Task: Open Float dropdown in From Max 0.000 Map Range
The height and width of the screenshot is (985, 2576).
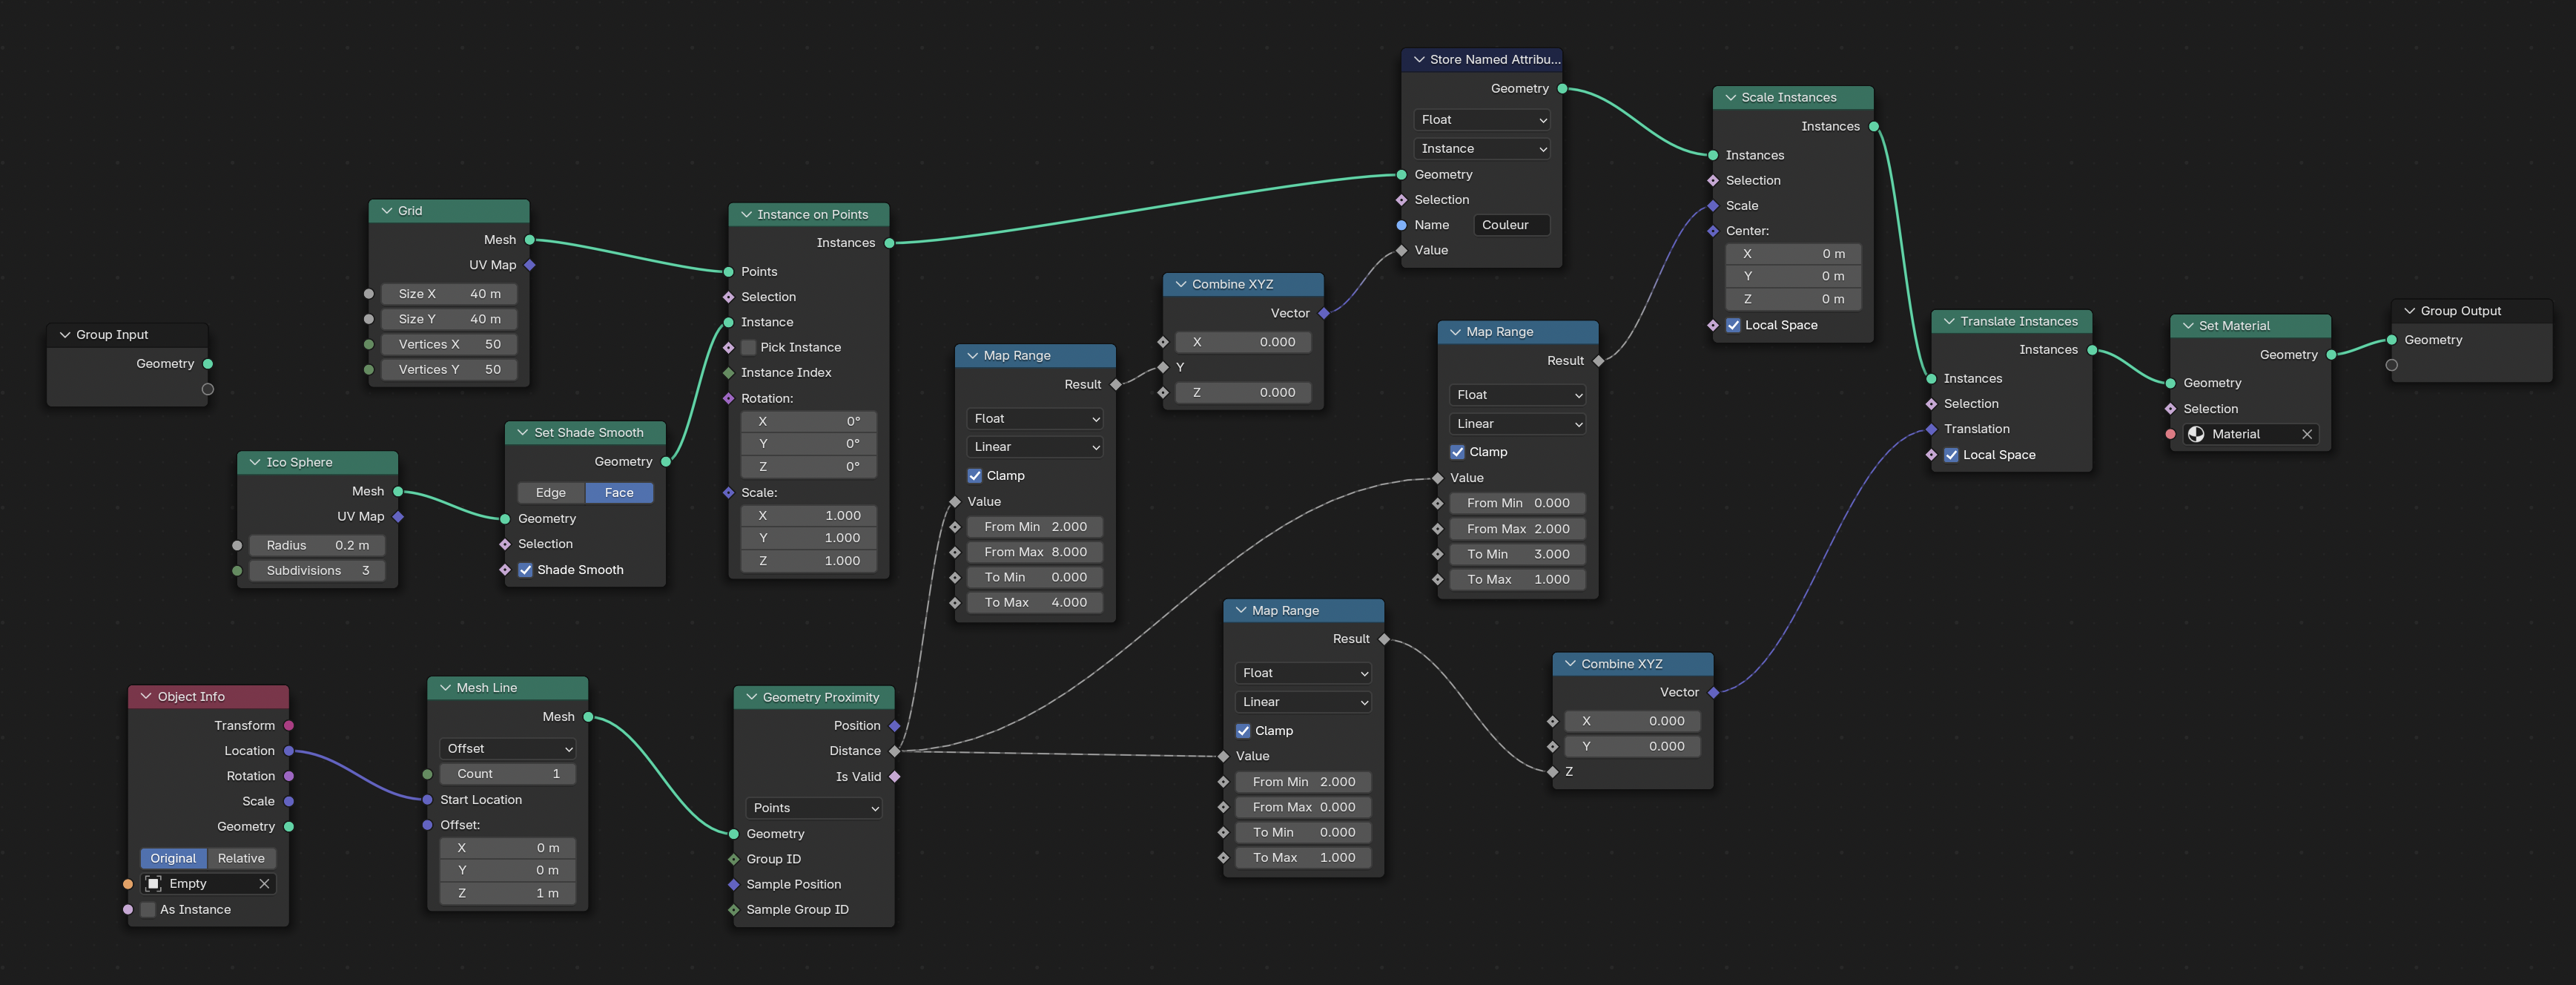Action: point(1303,673)
